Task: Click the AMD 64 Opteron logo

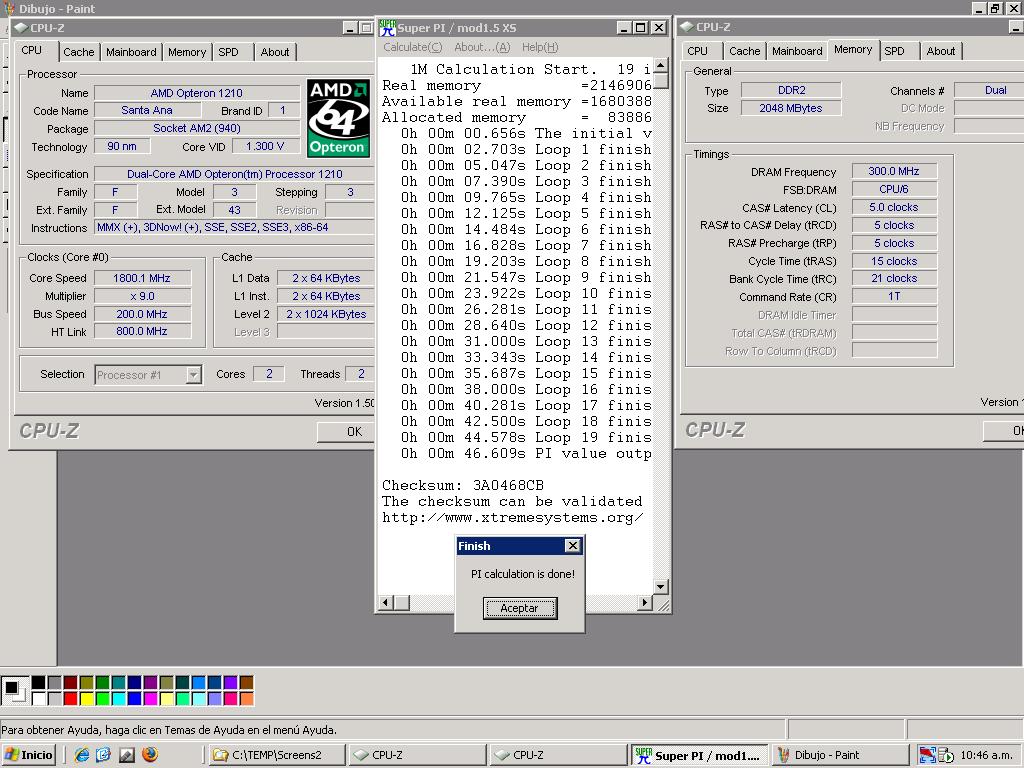Action: pyautogui.click(x=338, y=118)
